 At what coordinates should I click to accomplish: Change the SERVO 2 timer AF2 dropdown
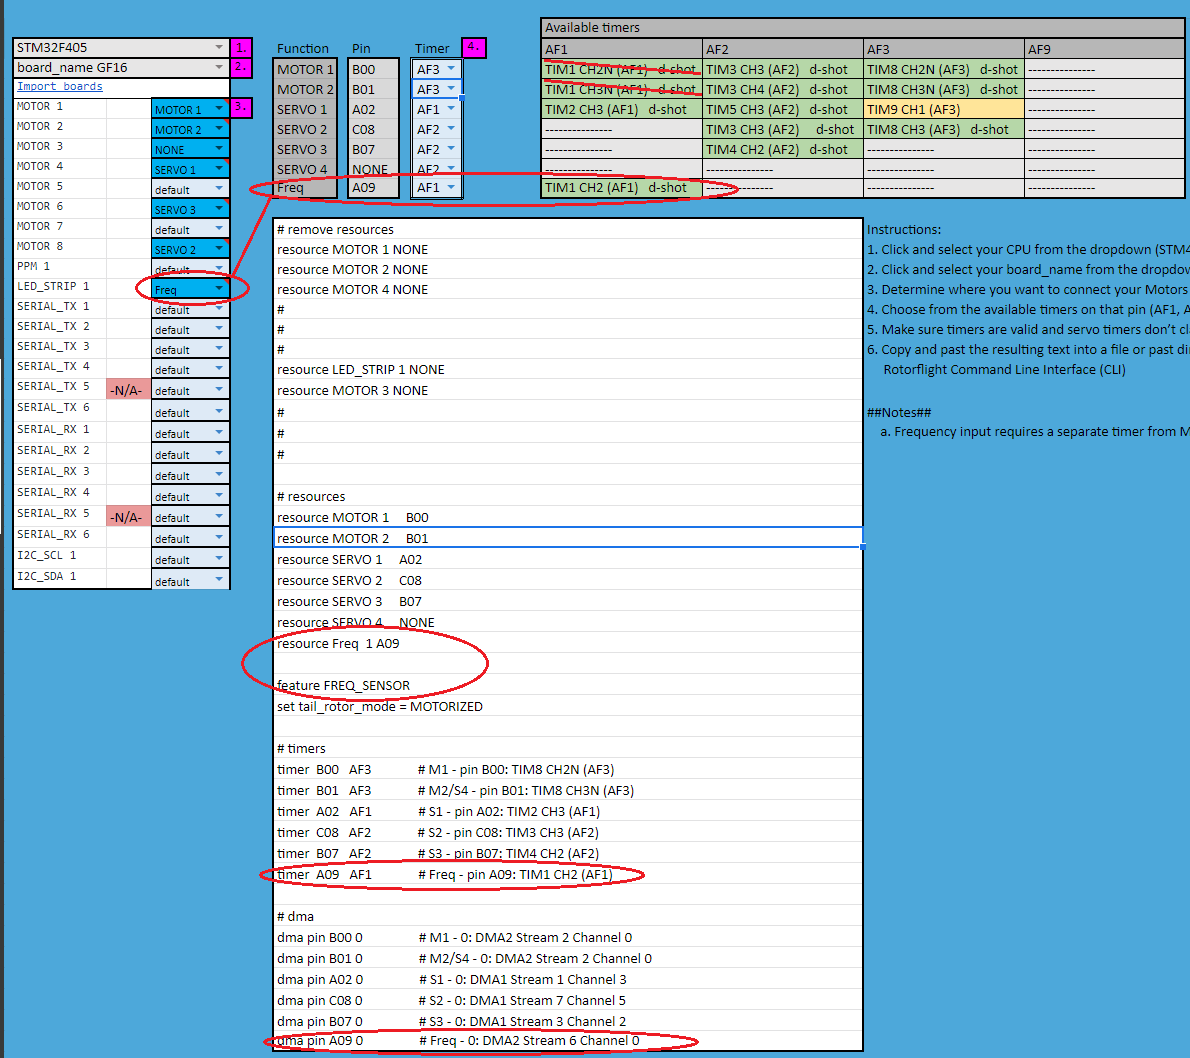tap(451, 129)
